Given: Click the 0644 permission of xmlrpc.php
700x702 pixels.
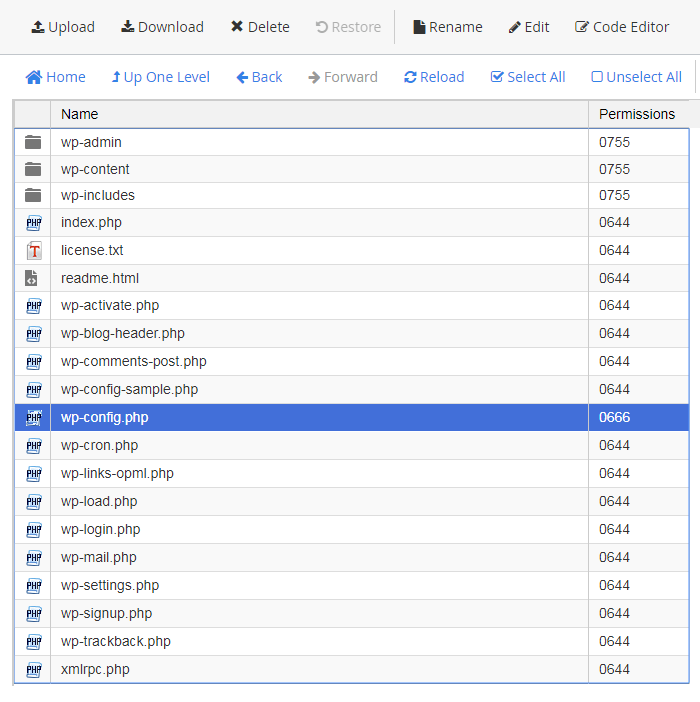Looking at the screenshot, I should tap(615, 669).
